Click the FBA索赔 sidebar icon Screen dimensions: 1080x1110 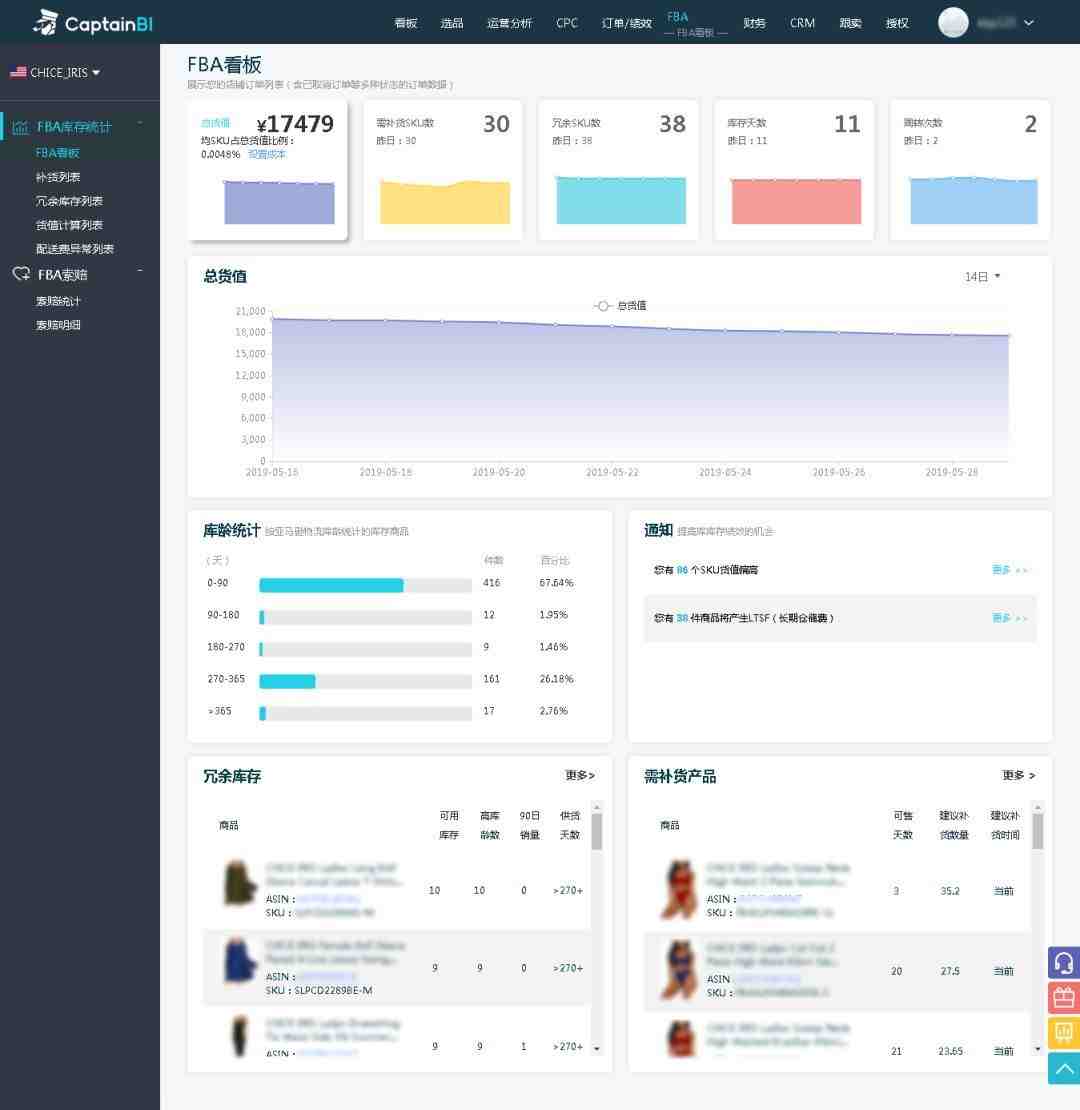click(21, 274)
